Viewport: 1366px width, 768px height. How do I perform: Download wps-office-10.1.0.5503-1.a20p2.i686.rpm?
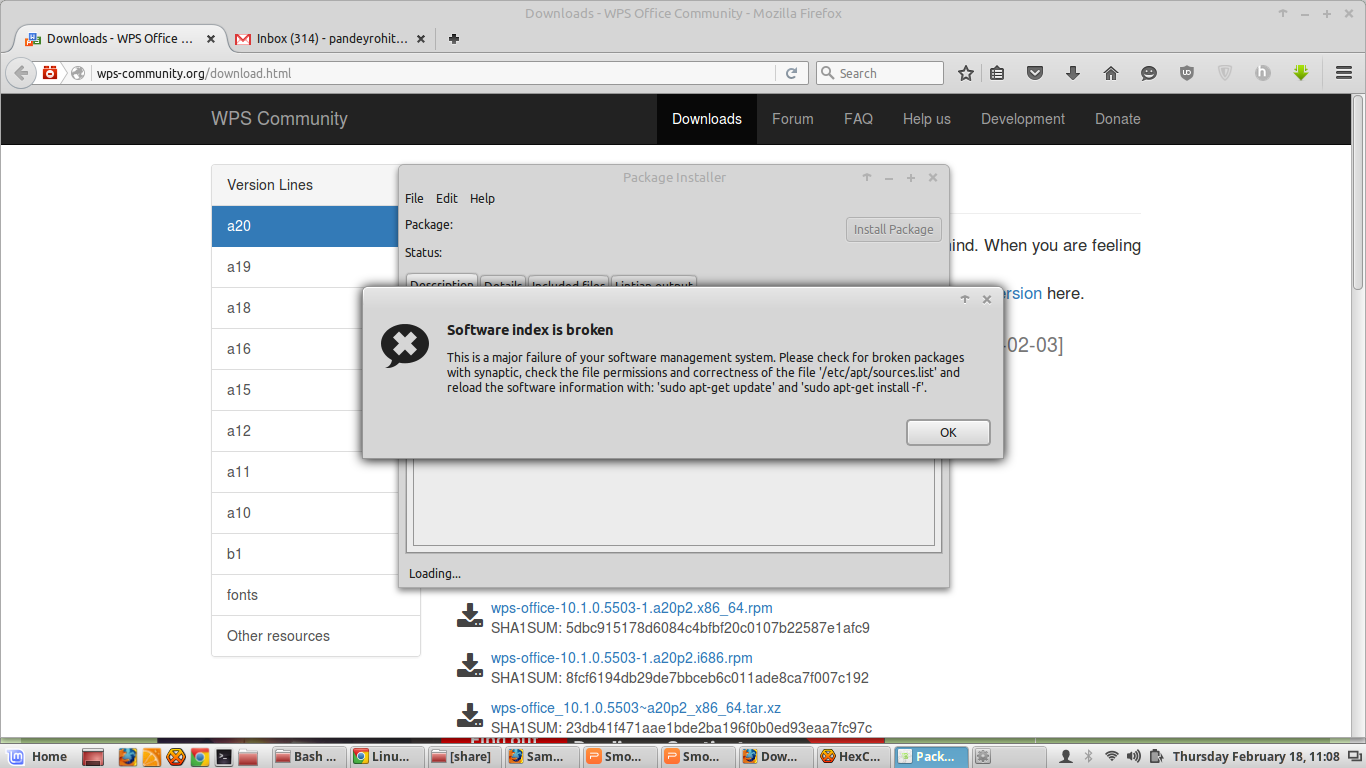click(x=621, y=658)
